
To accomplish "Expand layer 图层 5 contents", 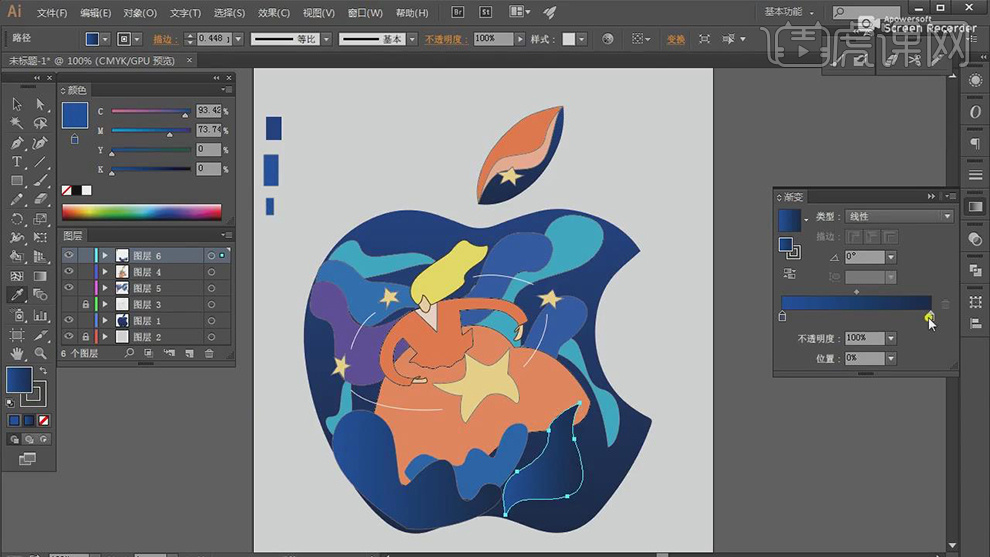I will (105, 289).
